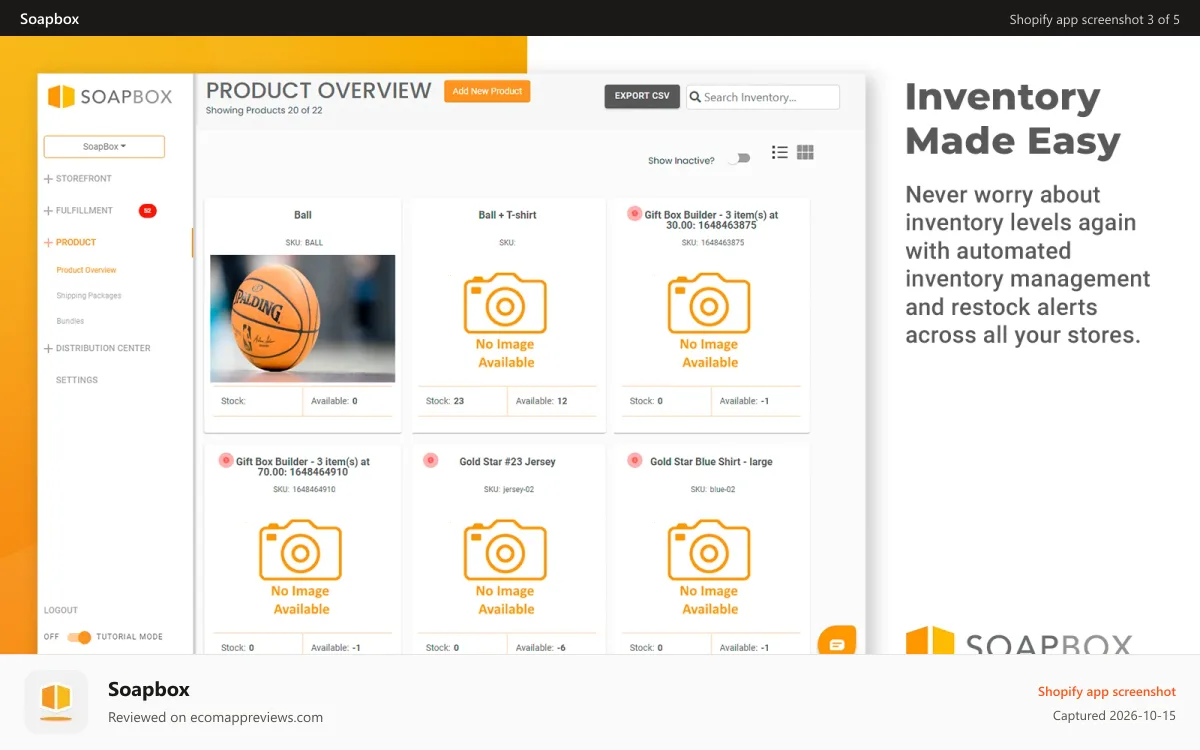The width and height of the screenshot is (1200, 750).
Task: Click red alert dot on Gift Box Builder 30.00
Action: (634, 214)
